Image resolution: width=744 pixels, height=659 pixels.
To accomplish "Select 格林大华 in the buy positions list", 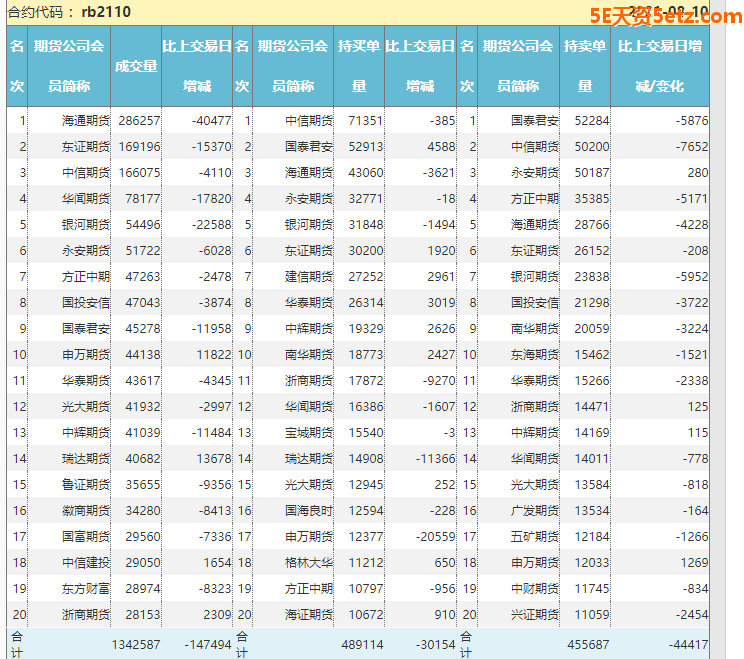I will click(309, 562).
